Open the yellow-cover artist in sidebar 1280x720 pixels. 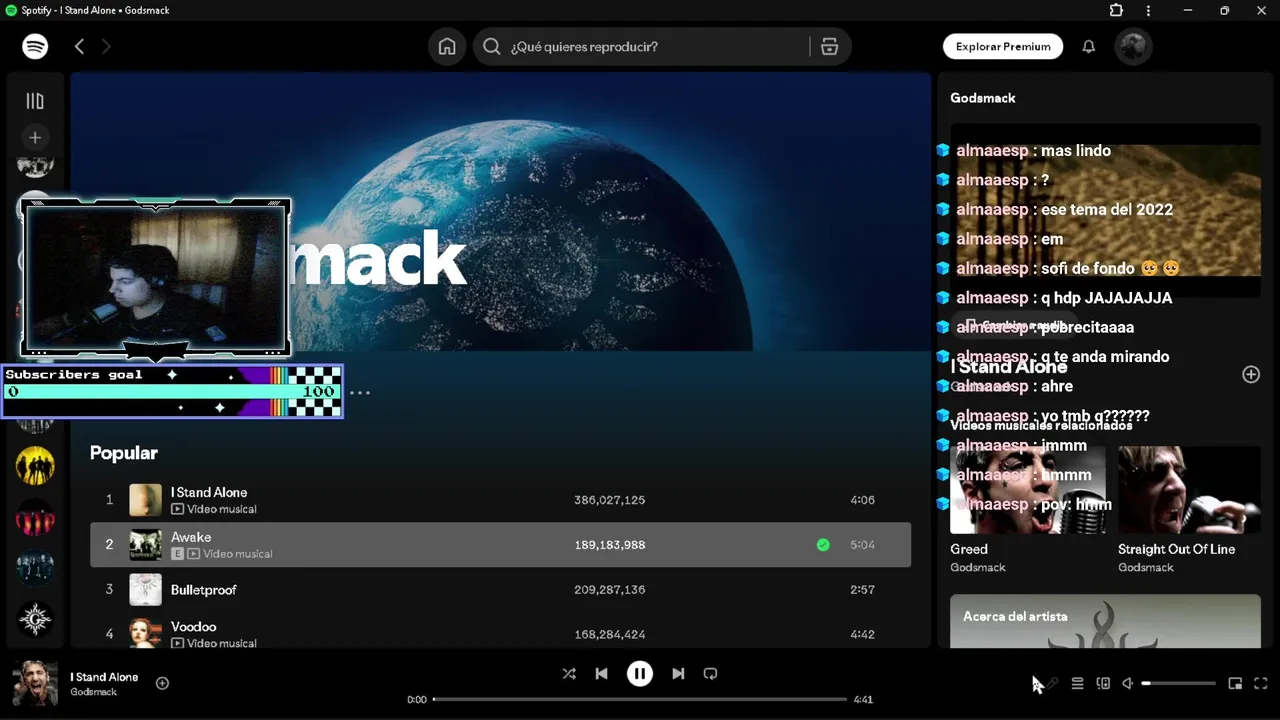(35, 465)
